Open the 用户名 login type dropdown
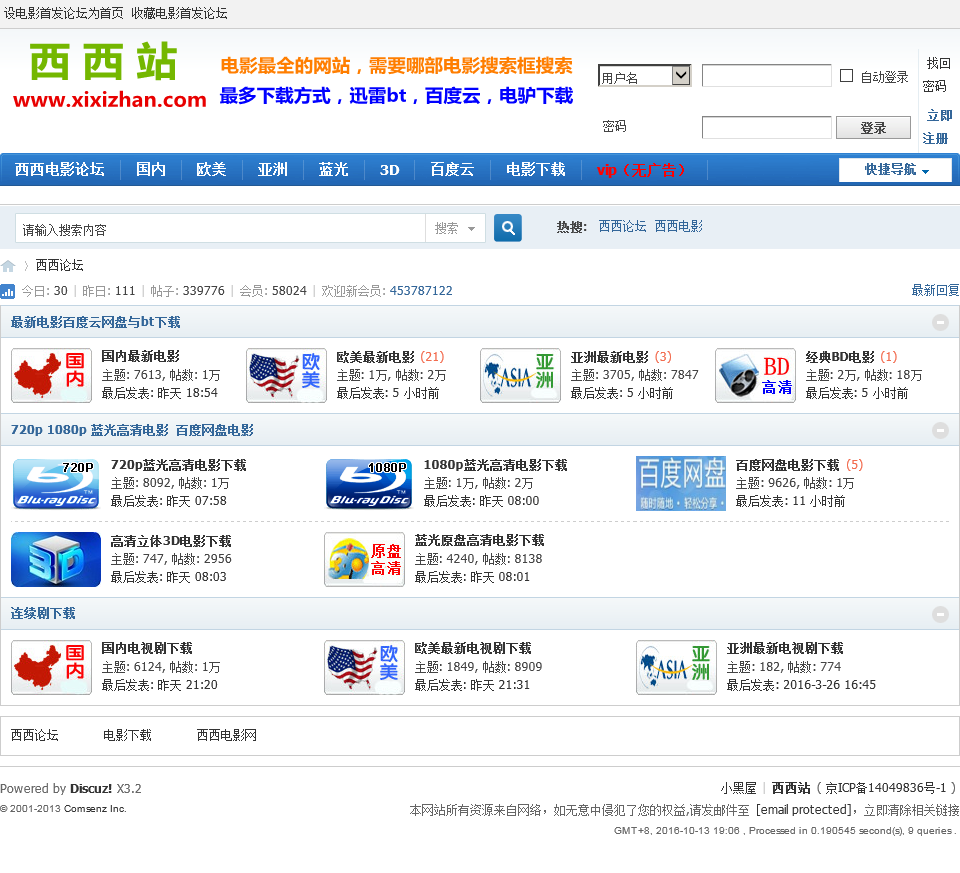960x873 pixels. [644, 76]
